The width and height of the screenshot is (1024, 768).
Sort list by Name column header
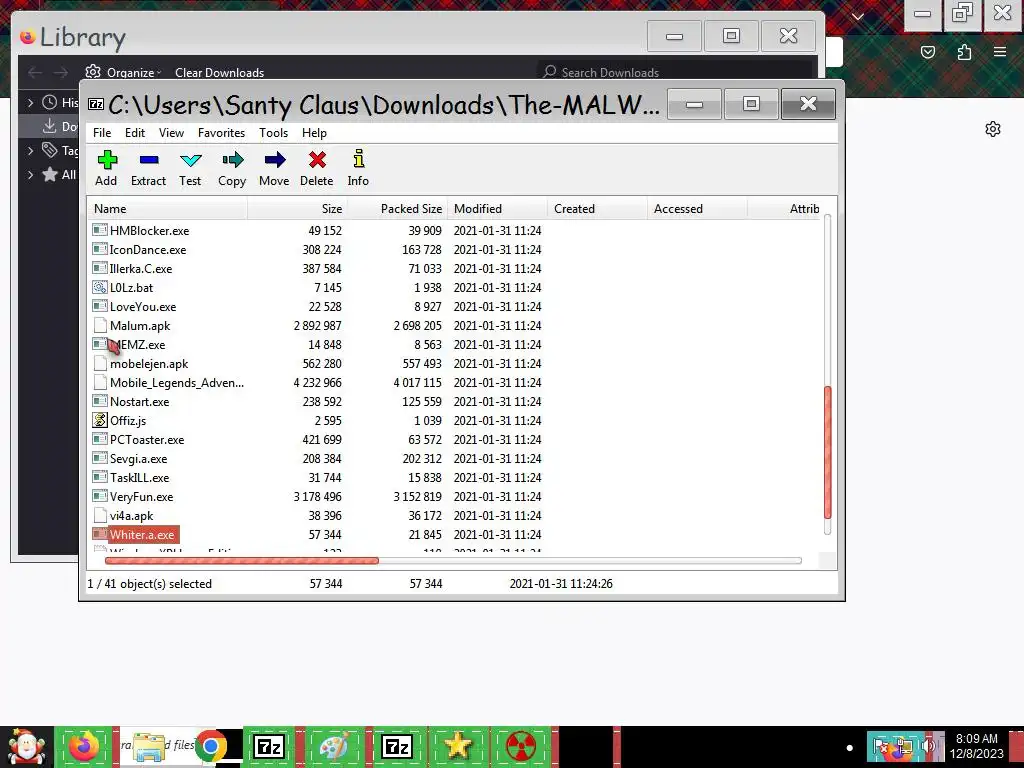(x=168, y=209)
